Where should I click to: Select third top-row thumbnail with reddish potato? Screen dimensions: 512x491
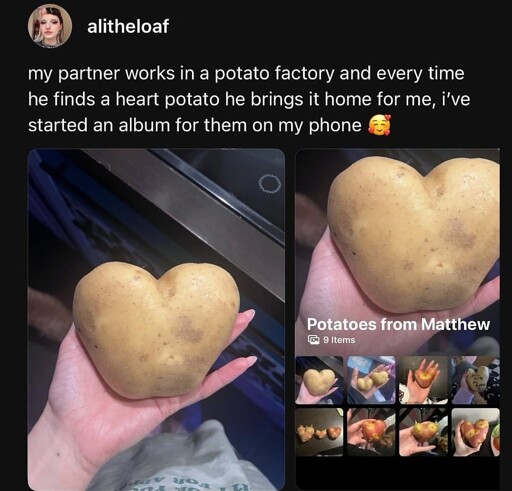(x=423, y=380)
